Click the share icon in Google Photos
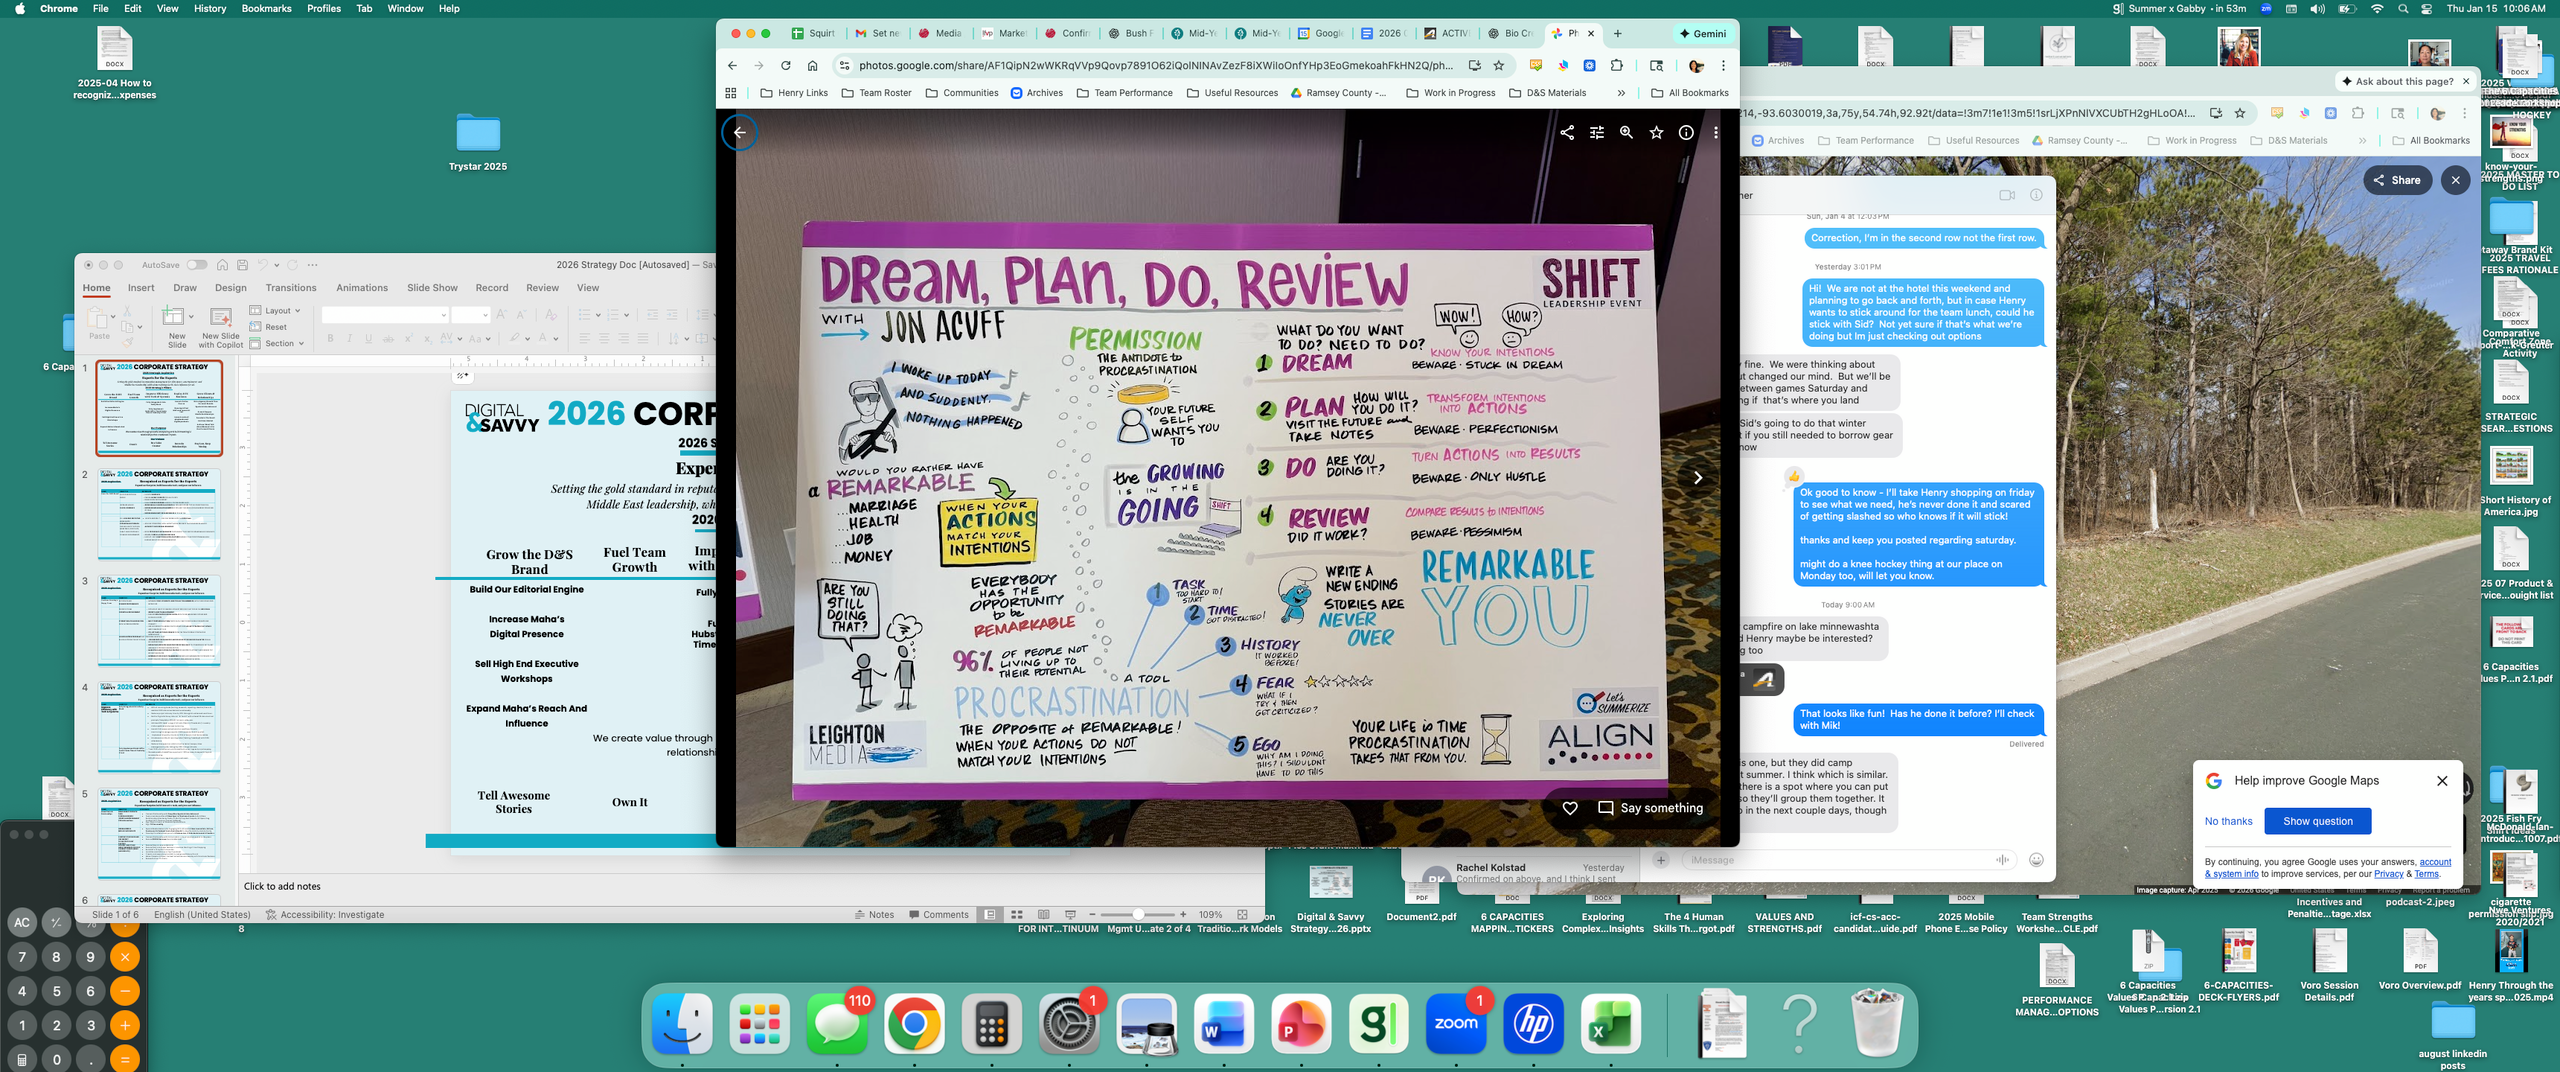Viewport: 2560px width, 1072px height. tap(1567, 133)
